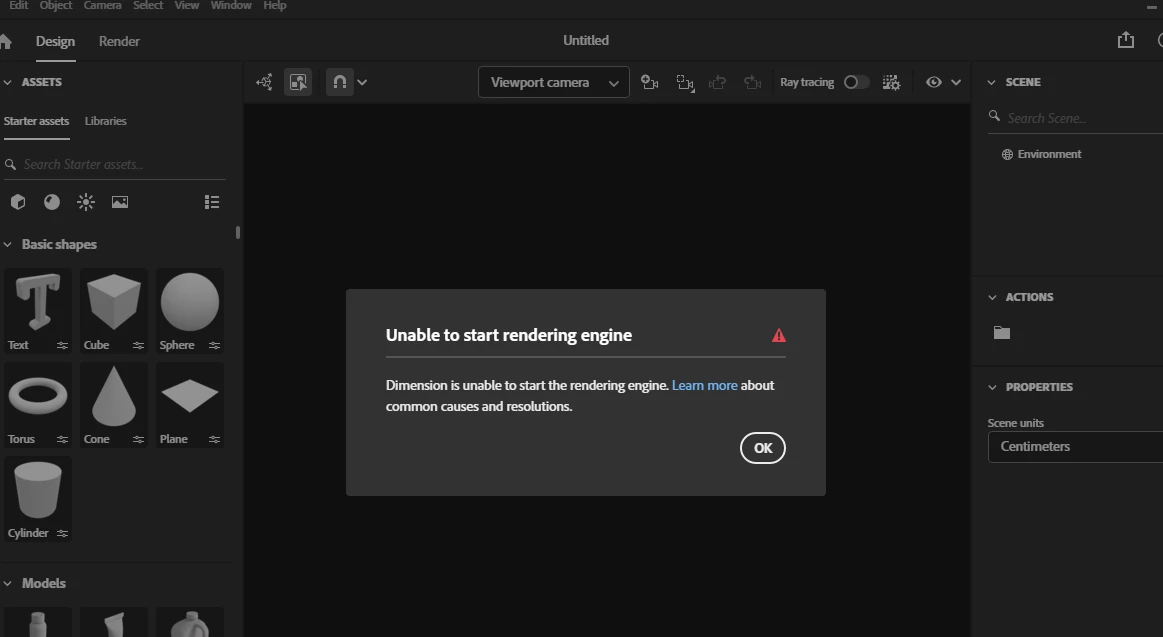The width and height of the screenshot is (1163, 637).
Task: Open the Select menu
Action: tap(148, 5)
